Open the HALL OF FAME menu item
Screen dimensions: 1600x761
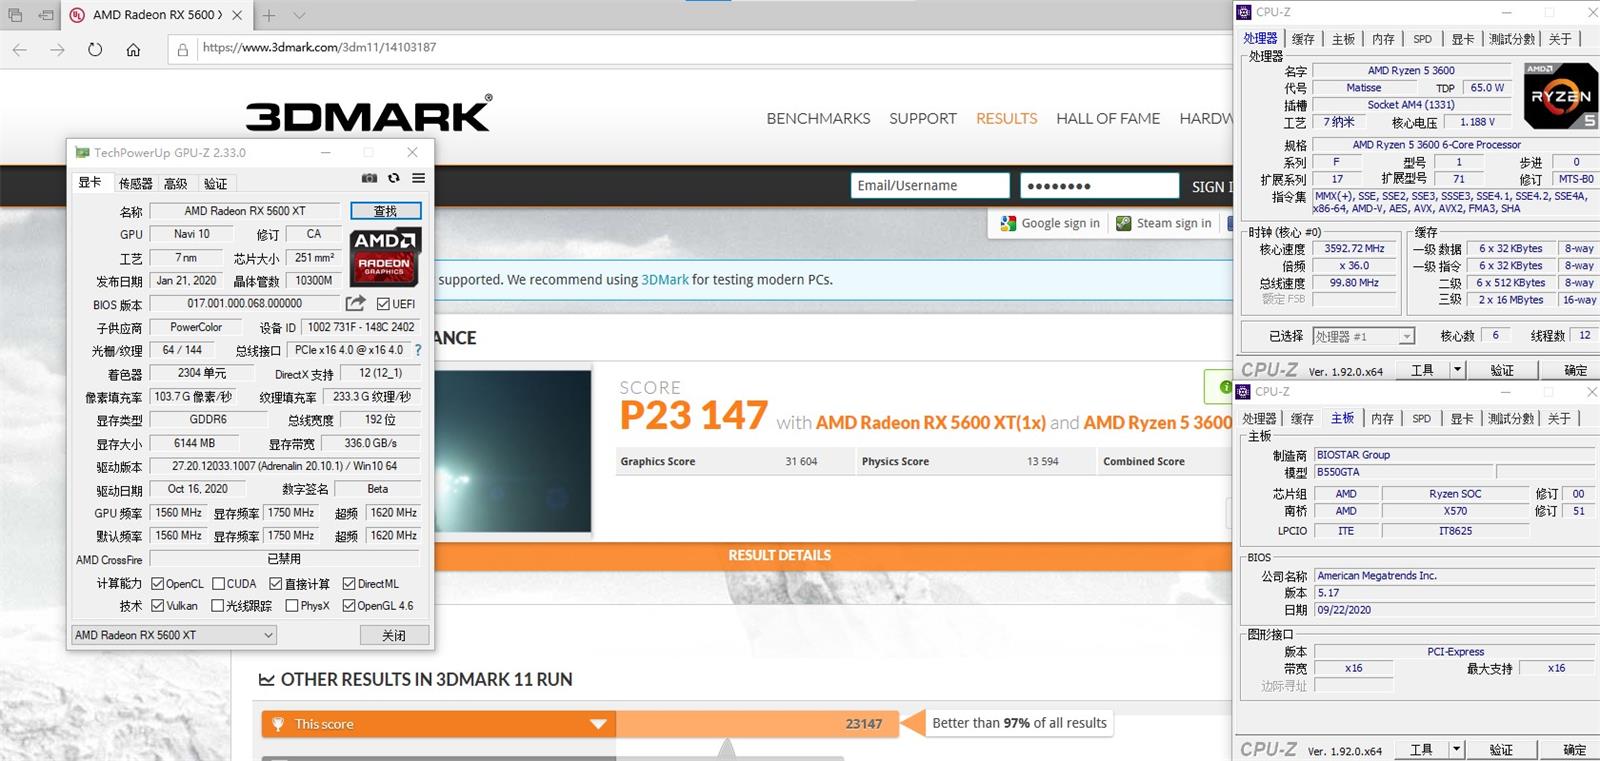pyautogui.click(x=1108, y=118)
